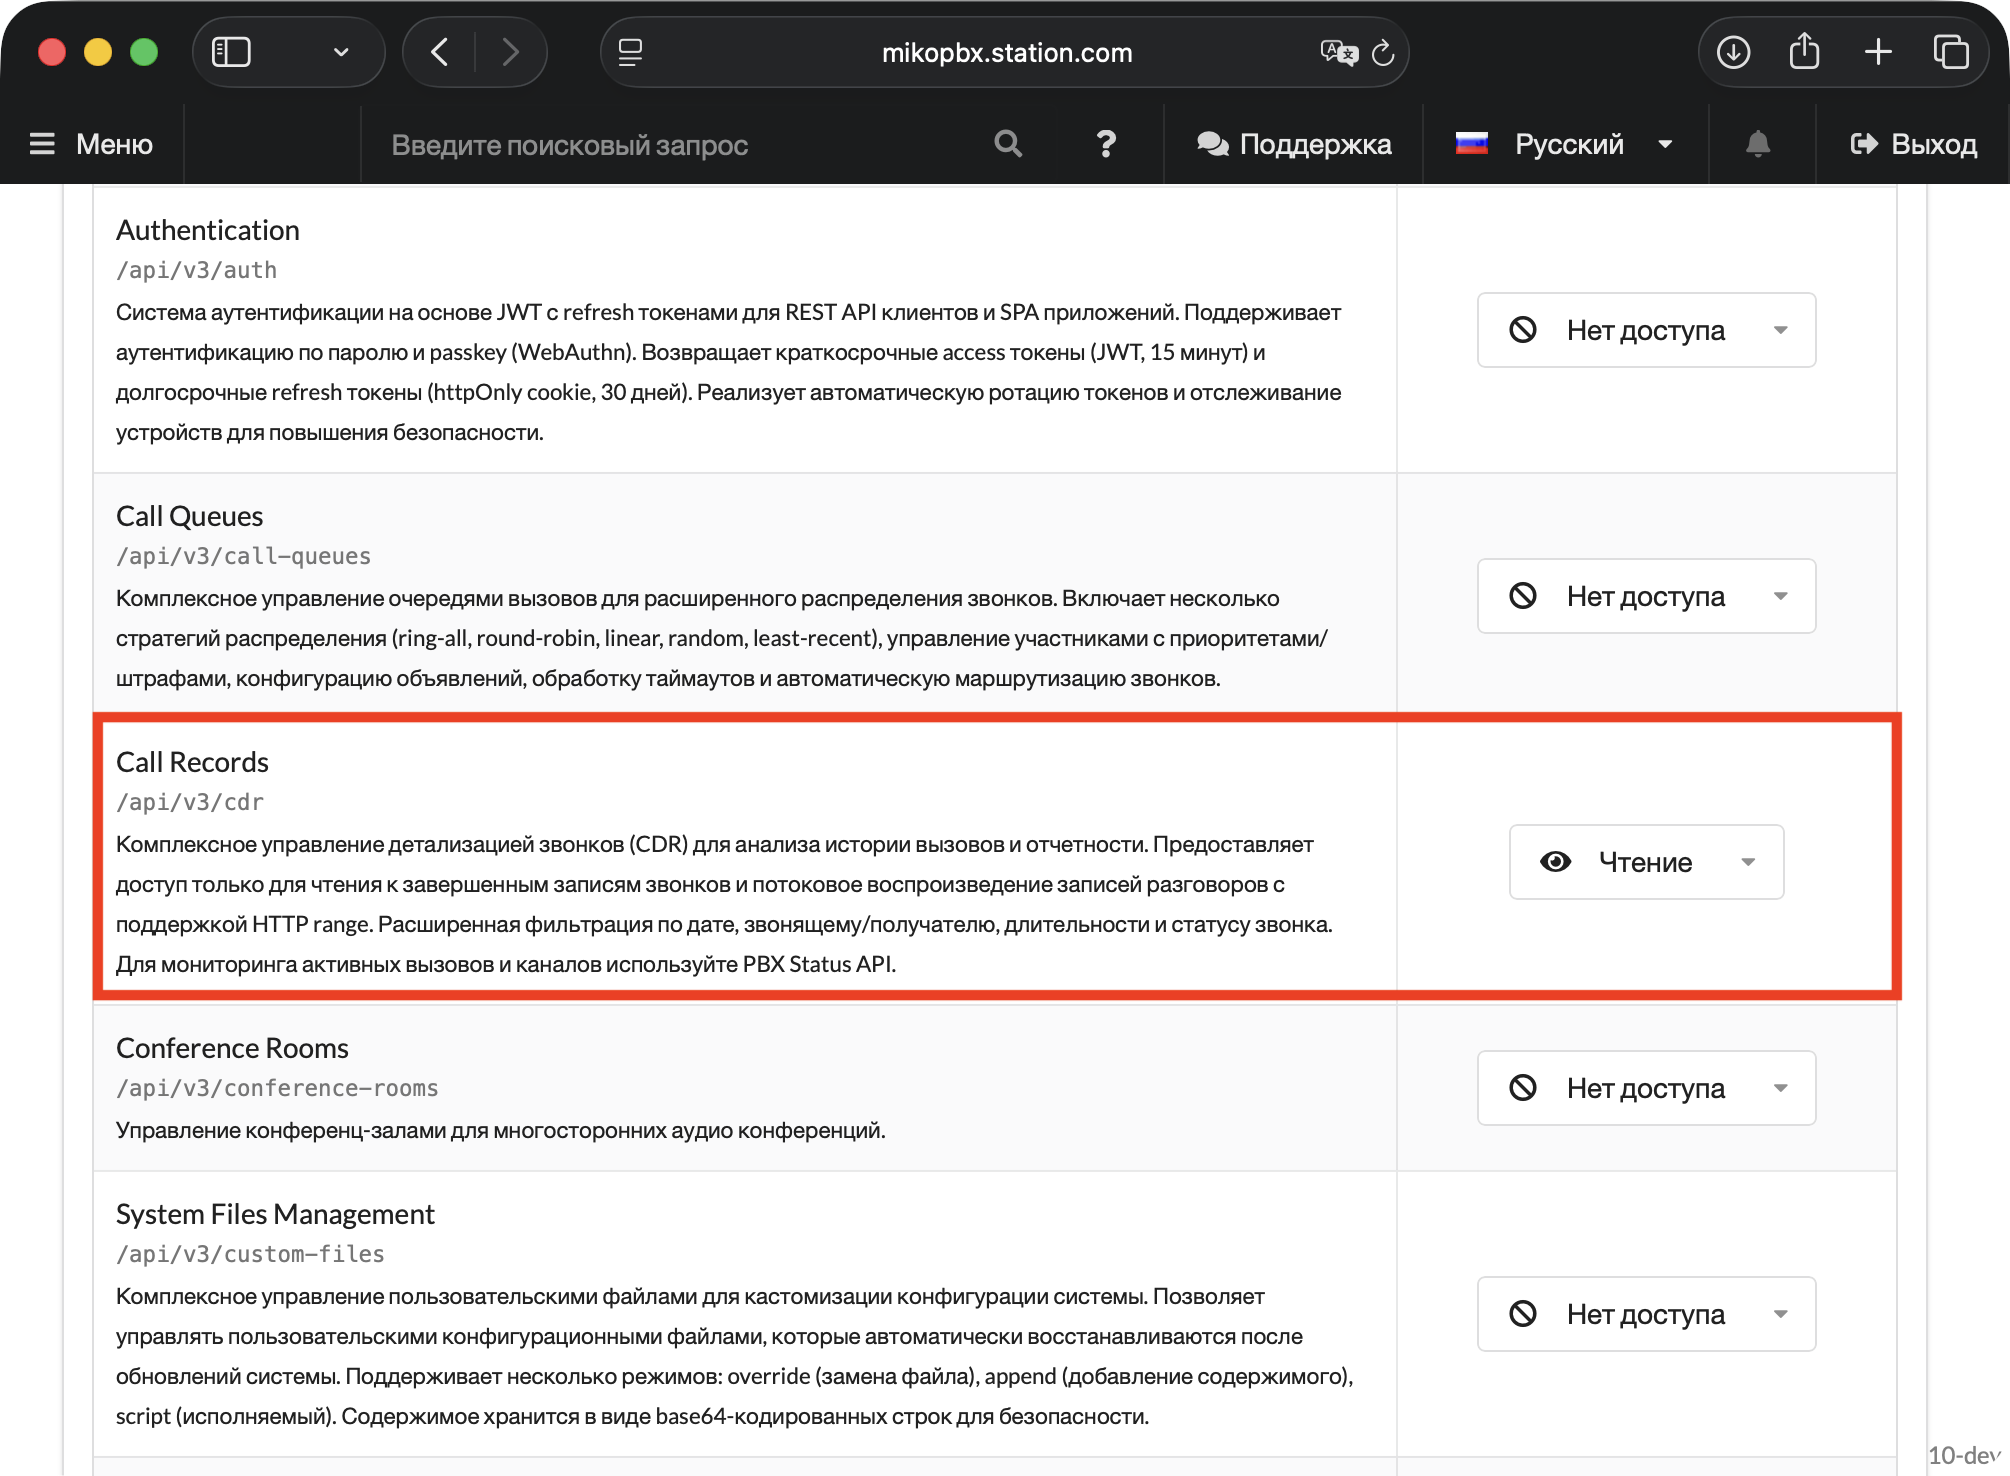Click the search magnifier icon
The image size is (2010, 1476).
coord(1008,144)
